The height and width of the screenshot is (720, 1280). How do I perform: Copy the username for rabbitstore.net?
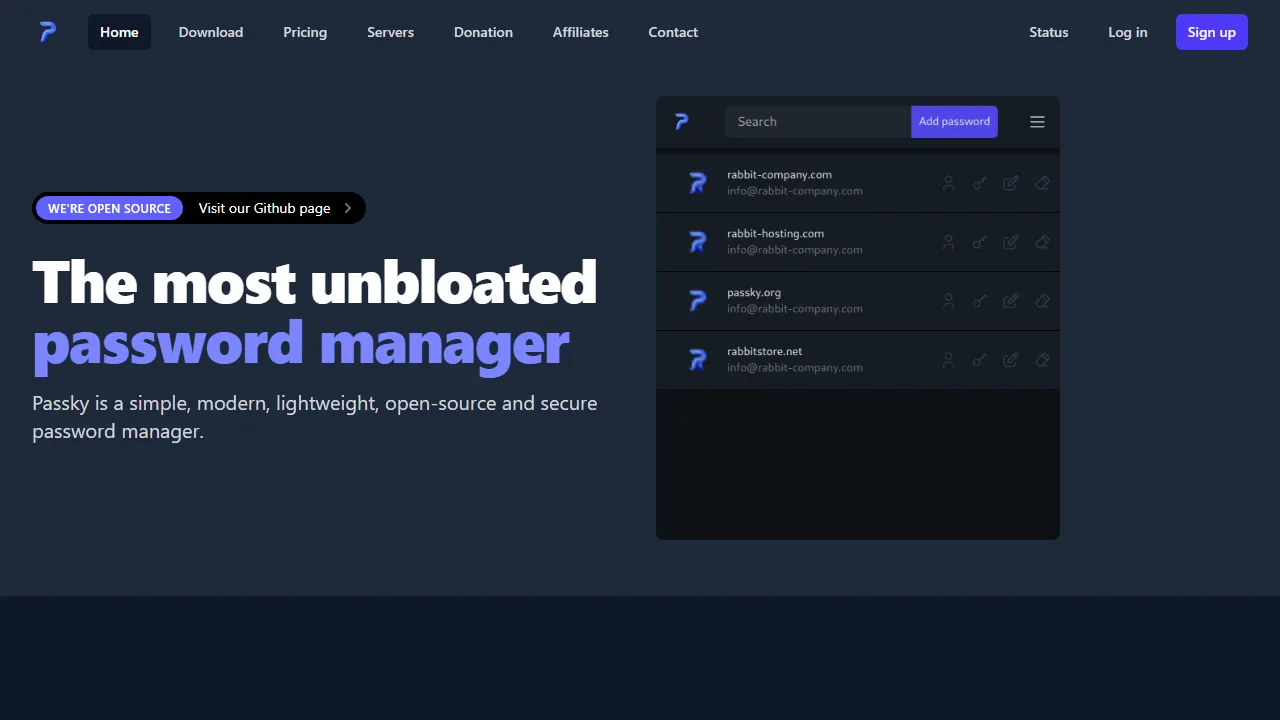948,360
